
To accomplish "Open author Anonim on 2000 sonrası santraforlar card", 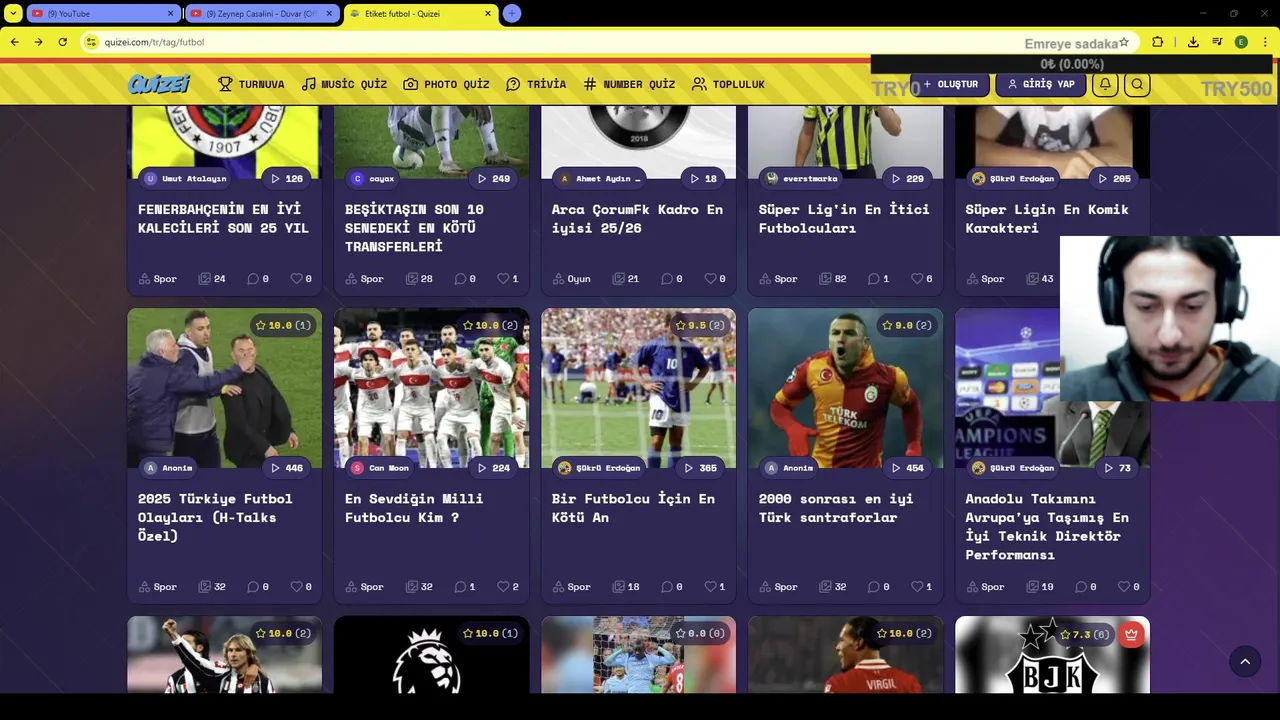I will click(x=790, y=467).
